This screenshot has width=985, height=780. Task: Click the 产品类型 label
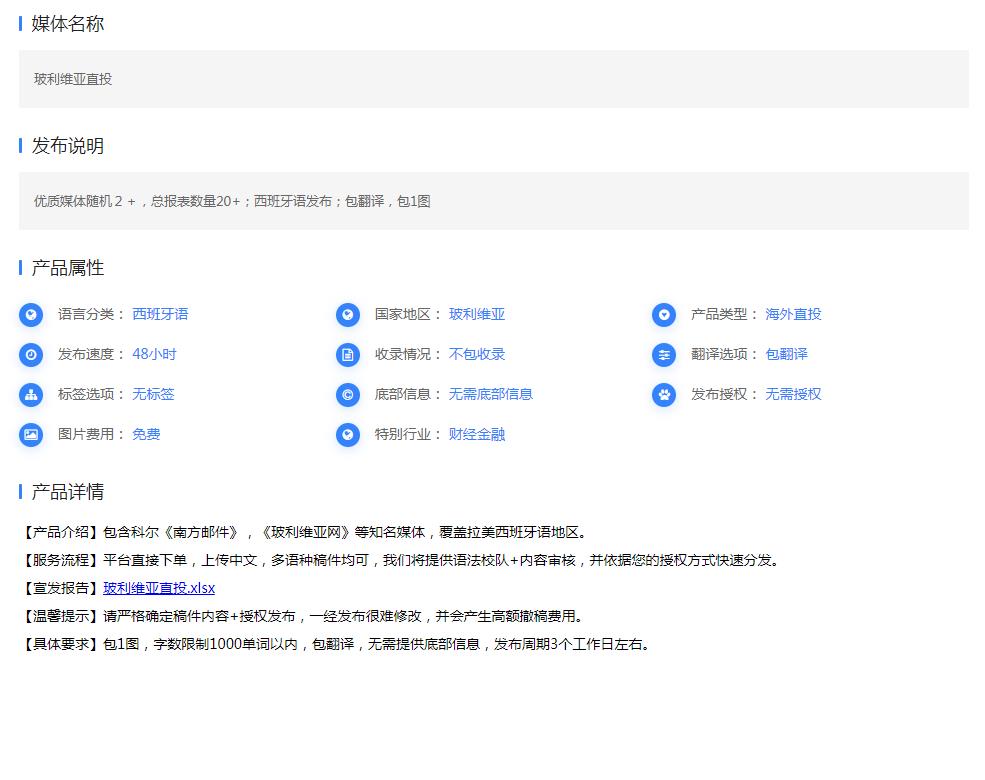pyautogui.click(x=724, y=314)
